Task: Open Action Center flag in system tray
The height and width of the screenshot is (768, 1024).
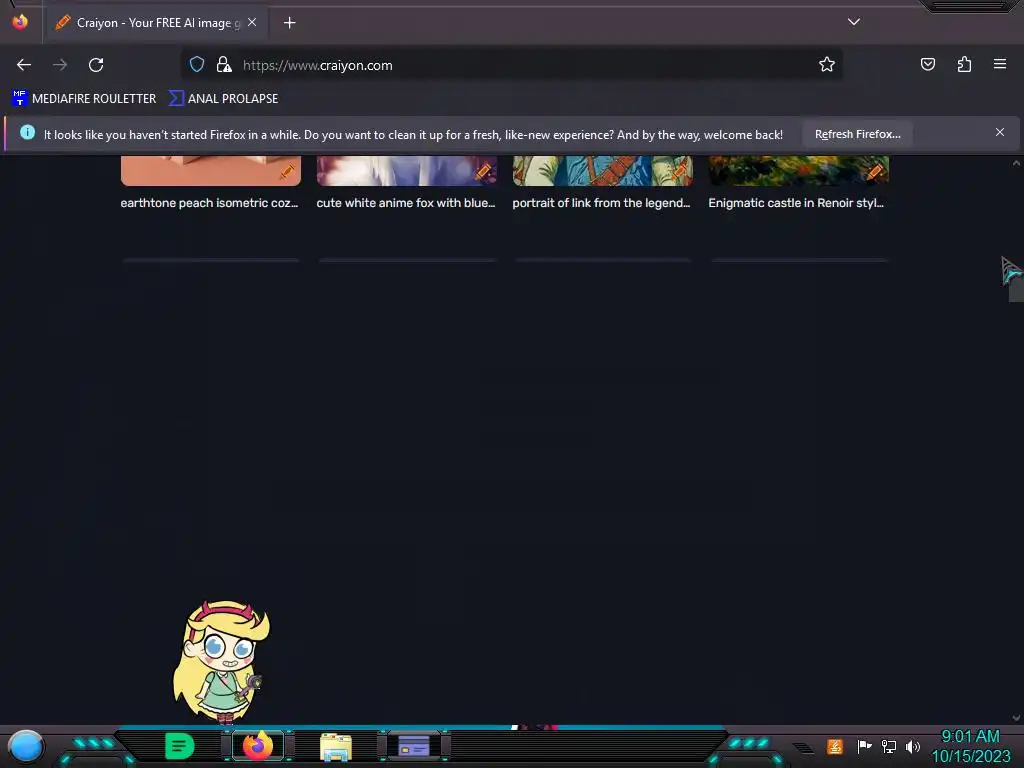Action: tap(864, 746)
